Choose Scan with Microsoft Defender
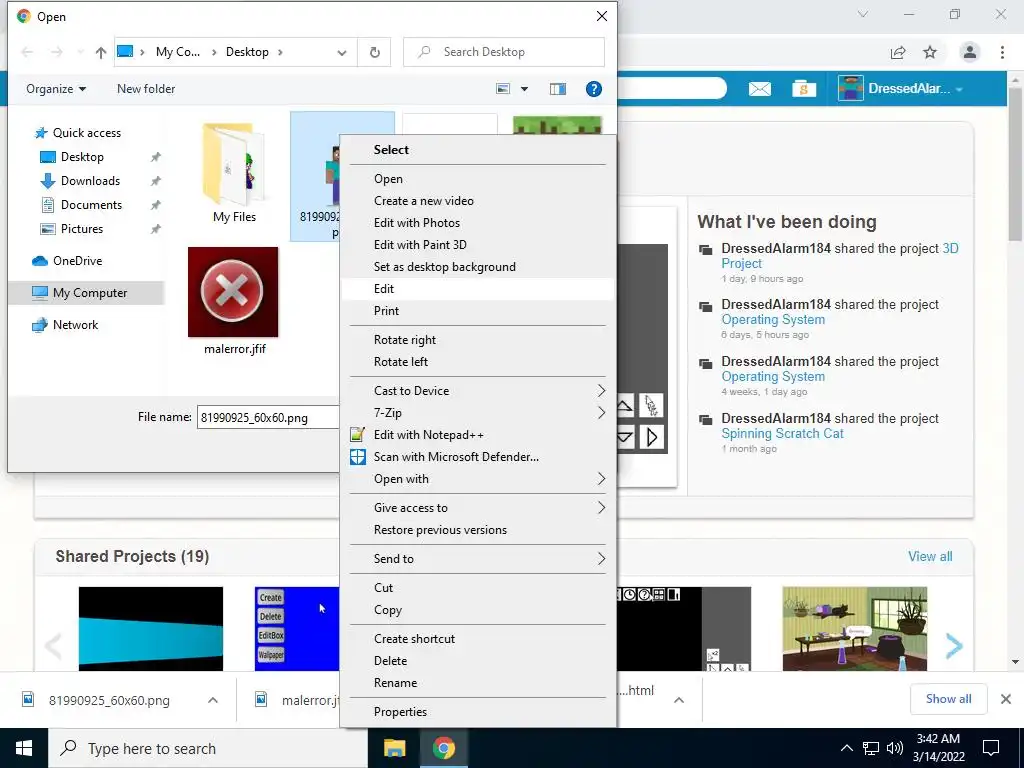The image size is (1024, 768). coord(477,457)
